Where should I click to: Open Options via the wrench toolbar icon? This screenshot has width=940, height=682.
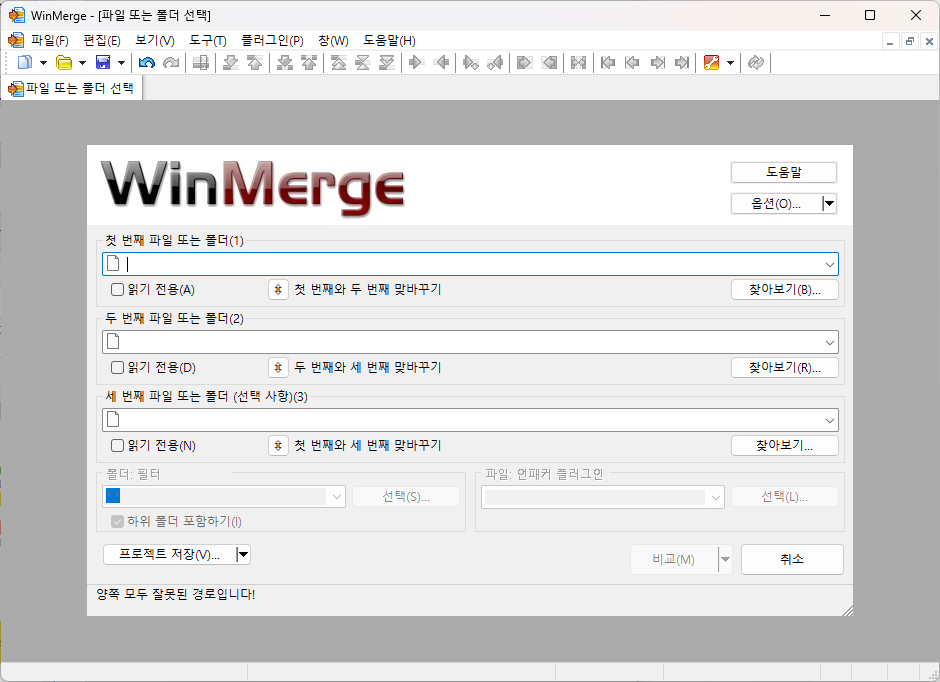pos(712,62)
